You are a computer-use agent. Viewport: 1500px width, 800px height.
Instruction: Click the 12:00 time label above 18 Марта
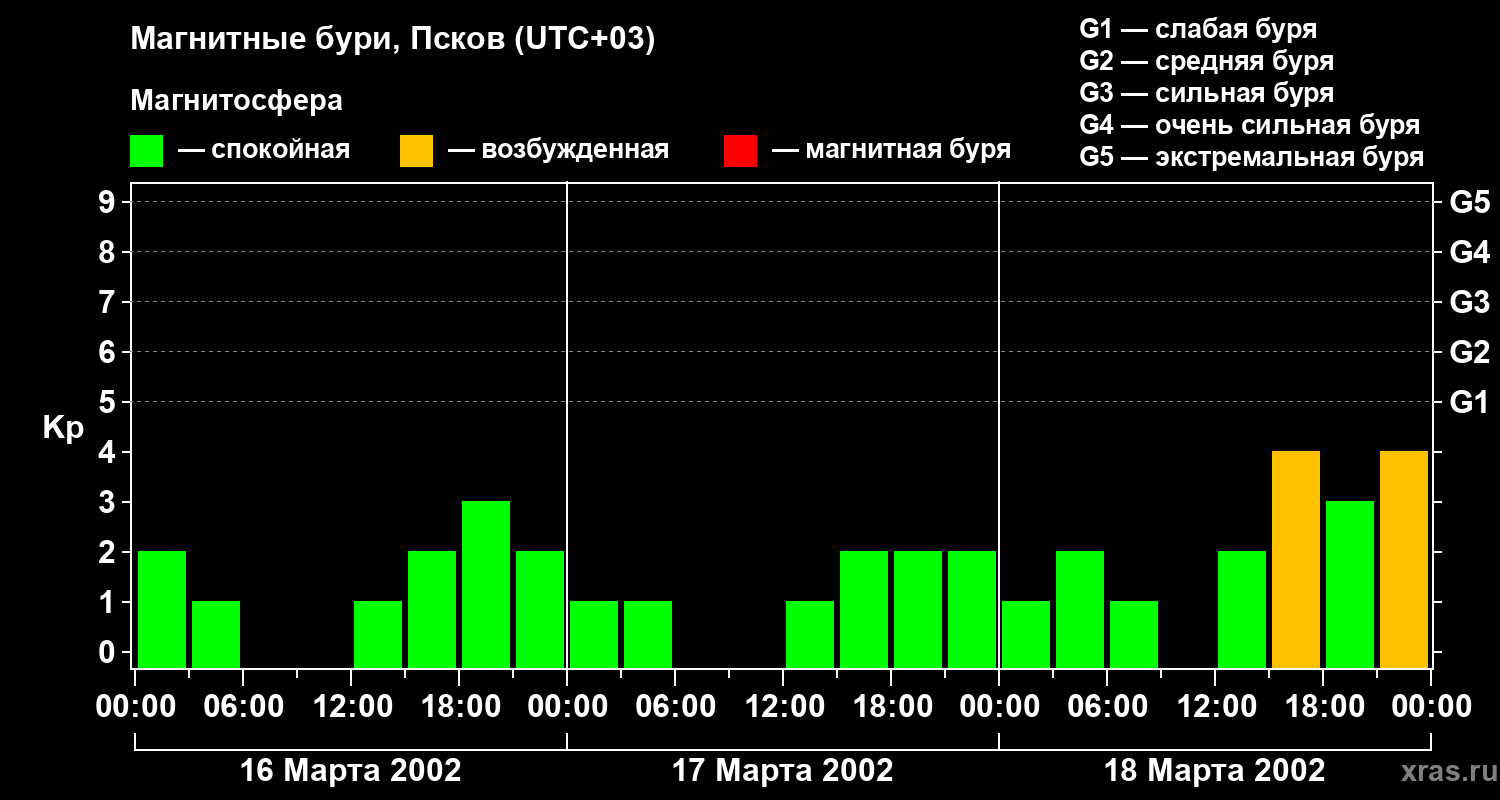coord(1215,707)
